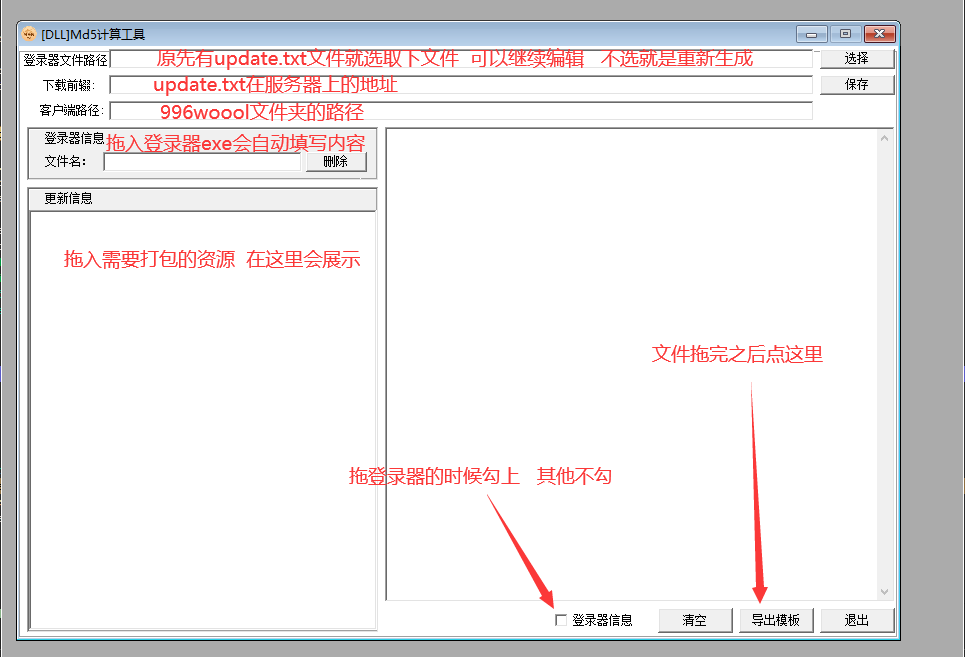The width and height of the screenshot is (965, 657).
Task: Enable the 登录器信息 checkbox
Action: [561, 620]
